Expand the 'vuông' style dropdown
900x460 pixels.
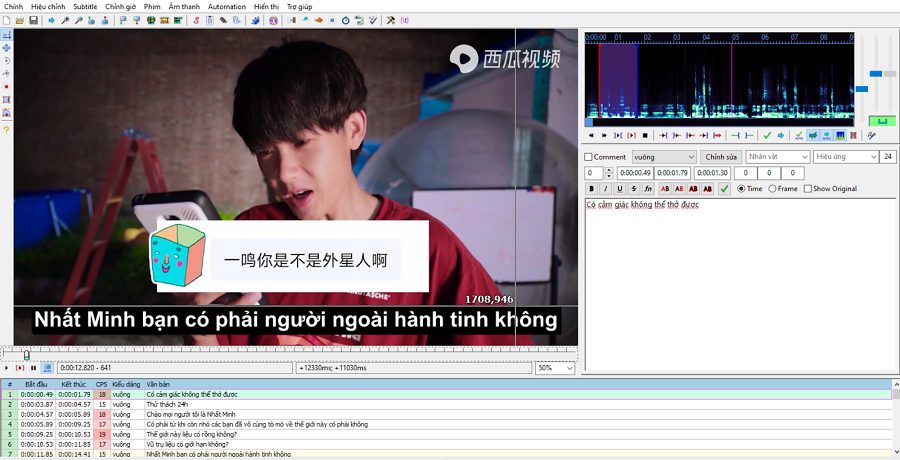[690, 157]
